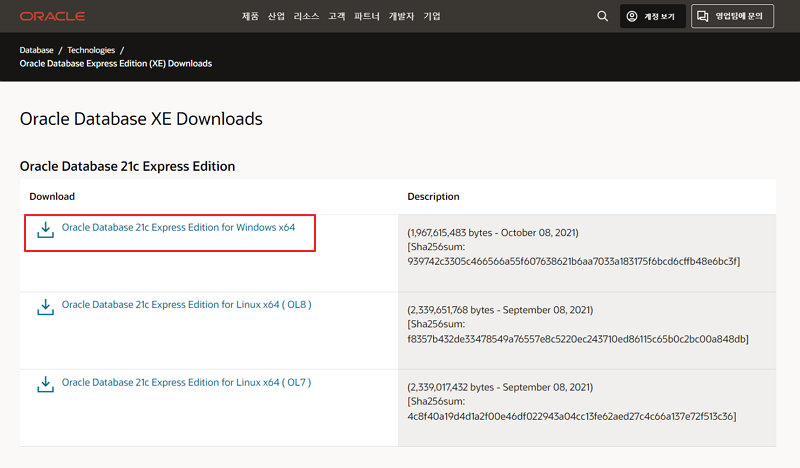Download Oracle Database 21c for Windows x64
Screen dimensions: 800x468
178,228
